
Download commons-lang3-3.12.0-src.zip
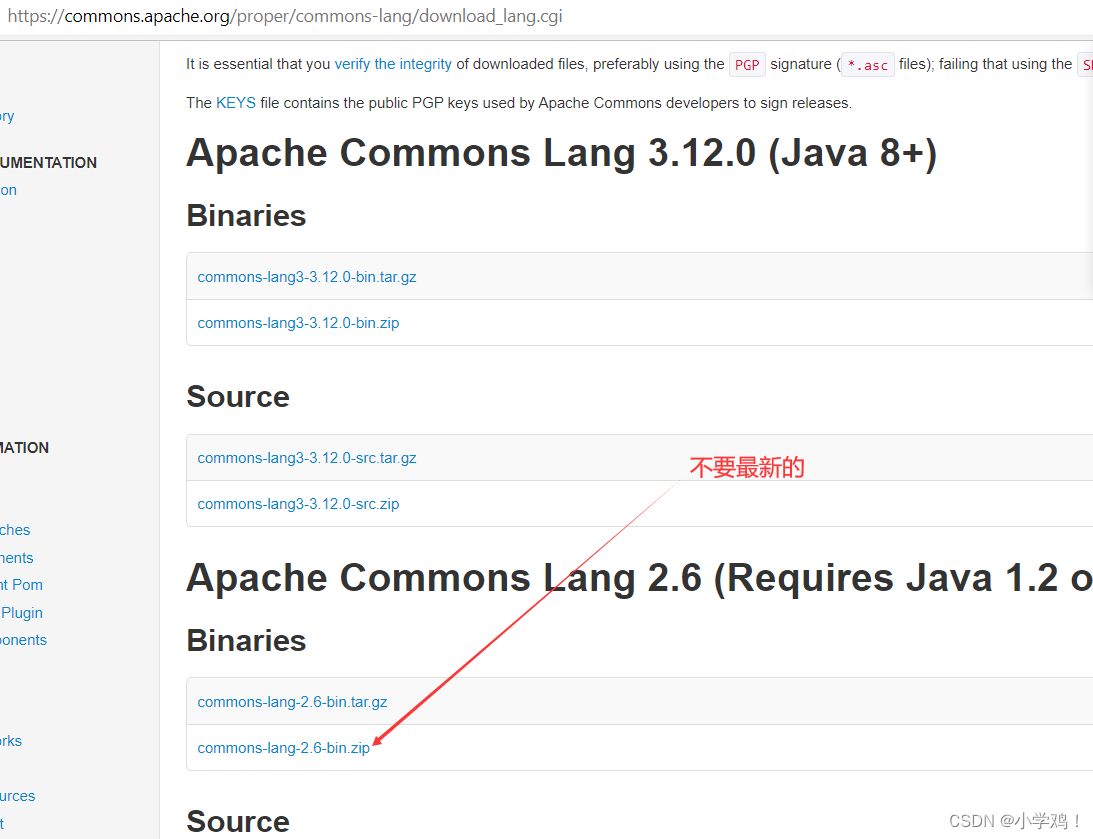298,504
